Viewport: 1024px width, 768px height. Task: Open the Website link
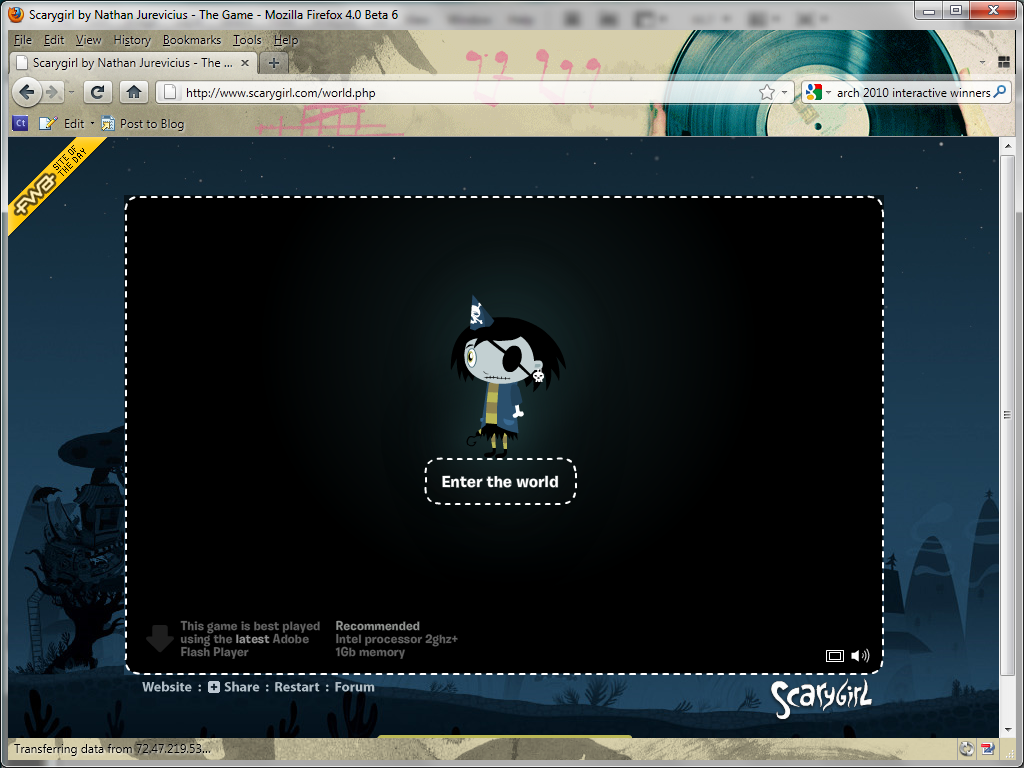click(x=167, y=687)
